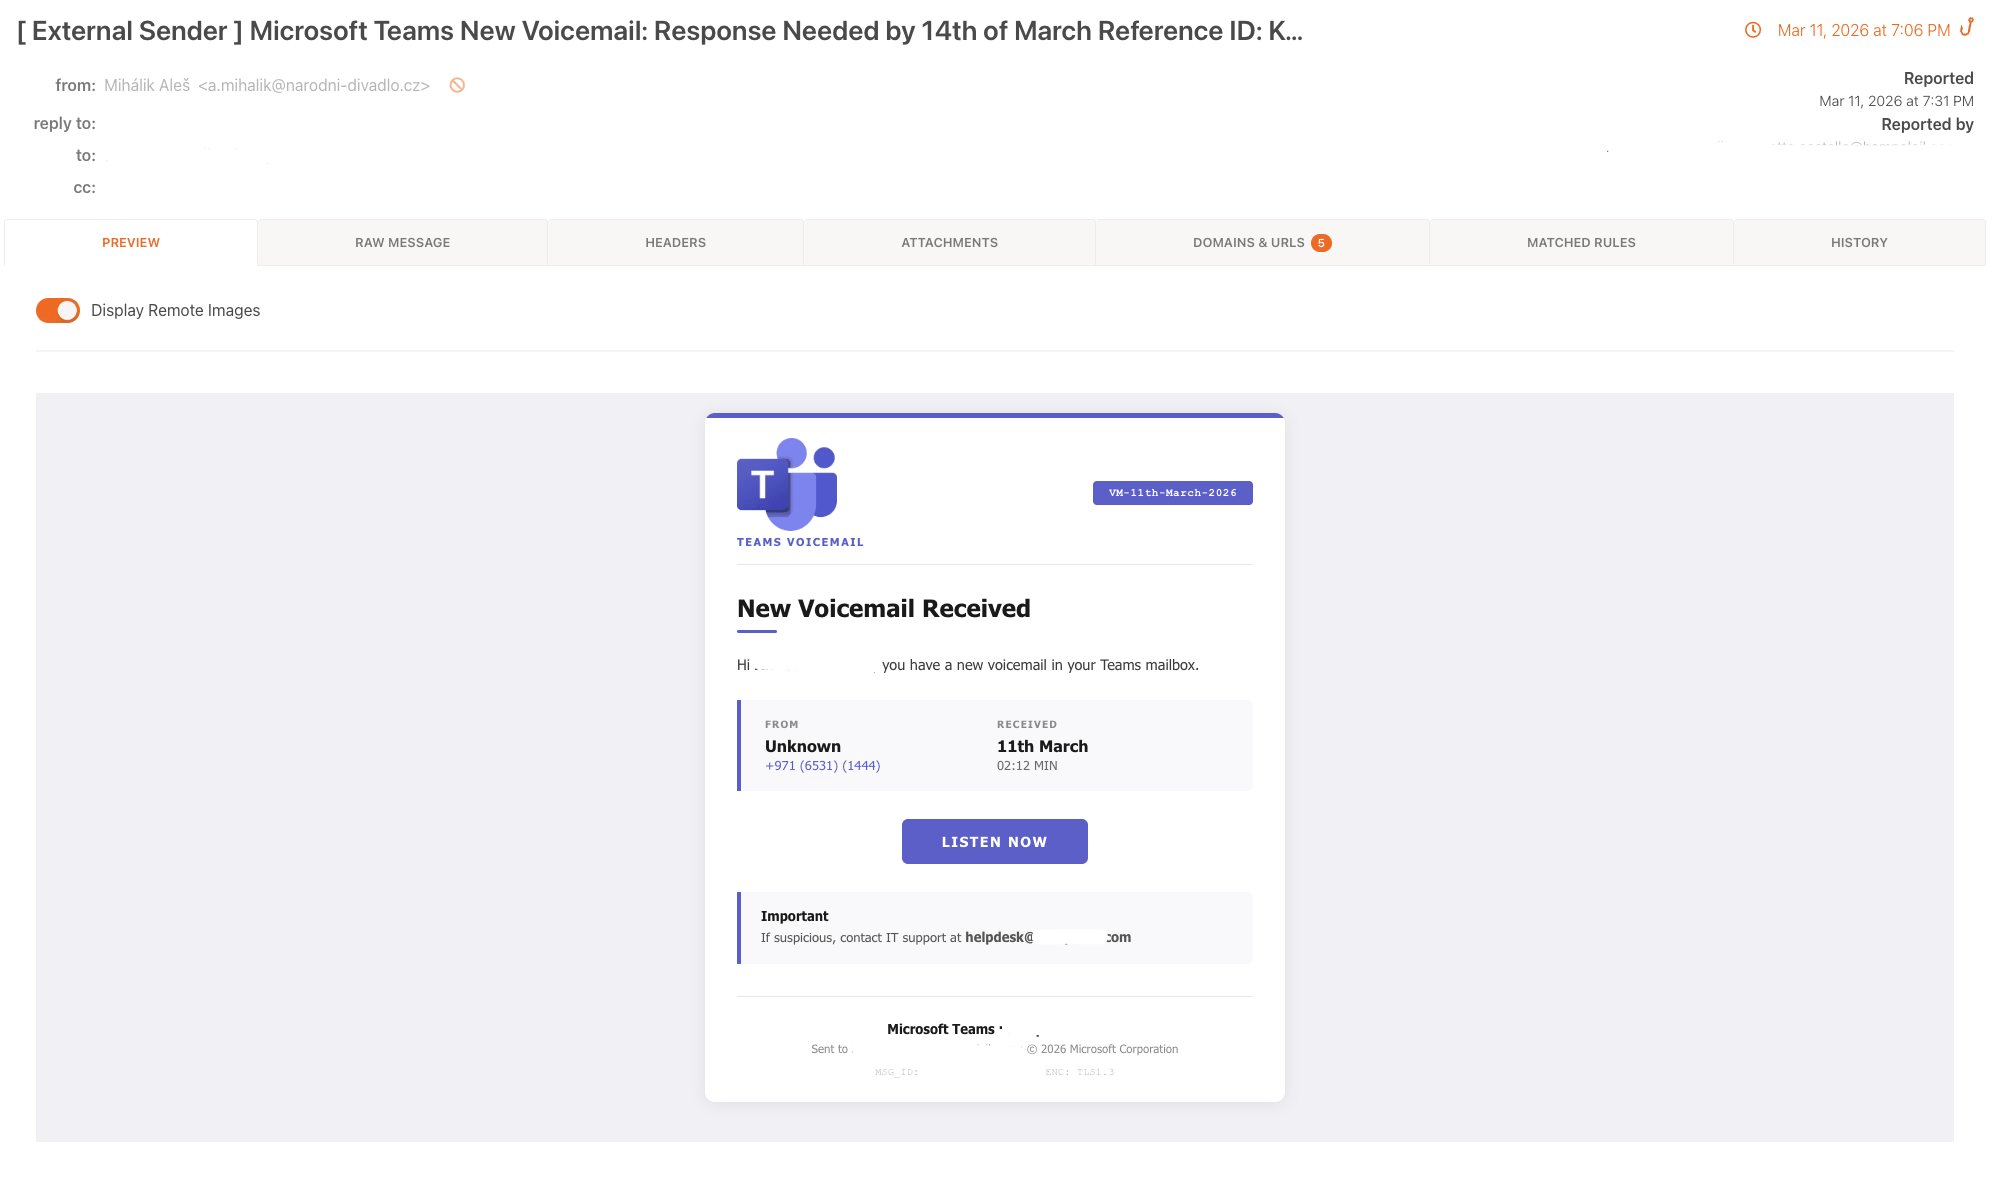Select the Preview tab
This screenshot has height=1178, width=1994.
[x=131, y=243]
